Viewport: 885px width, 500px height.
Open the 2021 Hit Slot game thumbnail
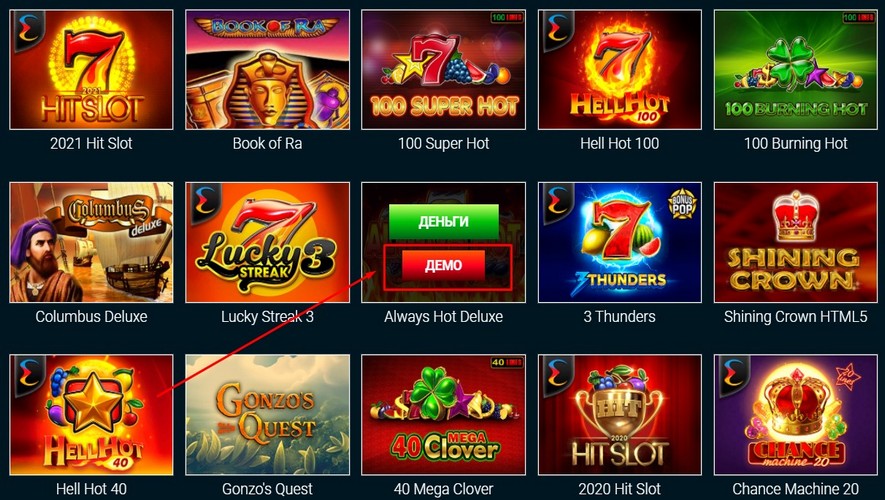(x=91, y=69)
